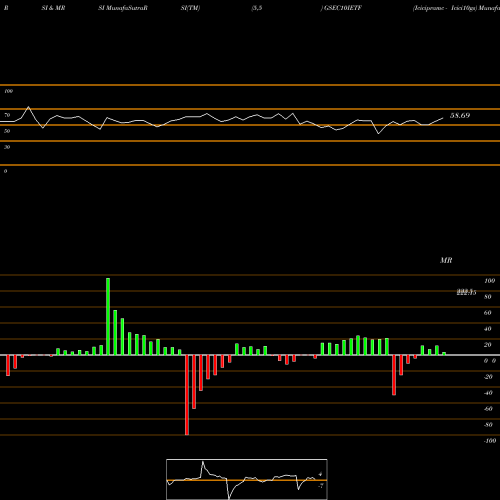Click the GSEC10IETF symbol text in header
This screenshot has height=500, width=500.
[343, 8]
